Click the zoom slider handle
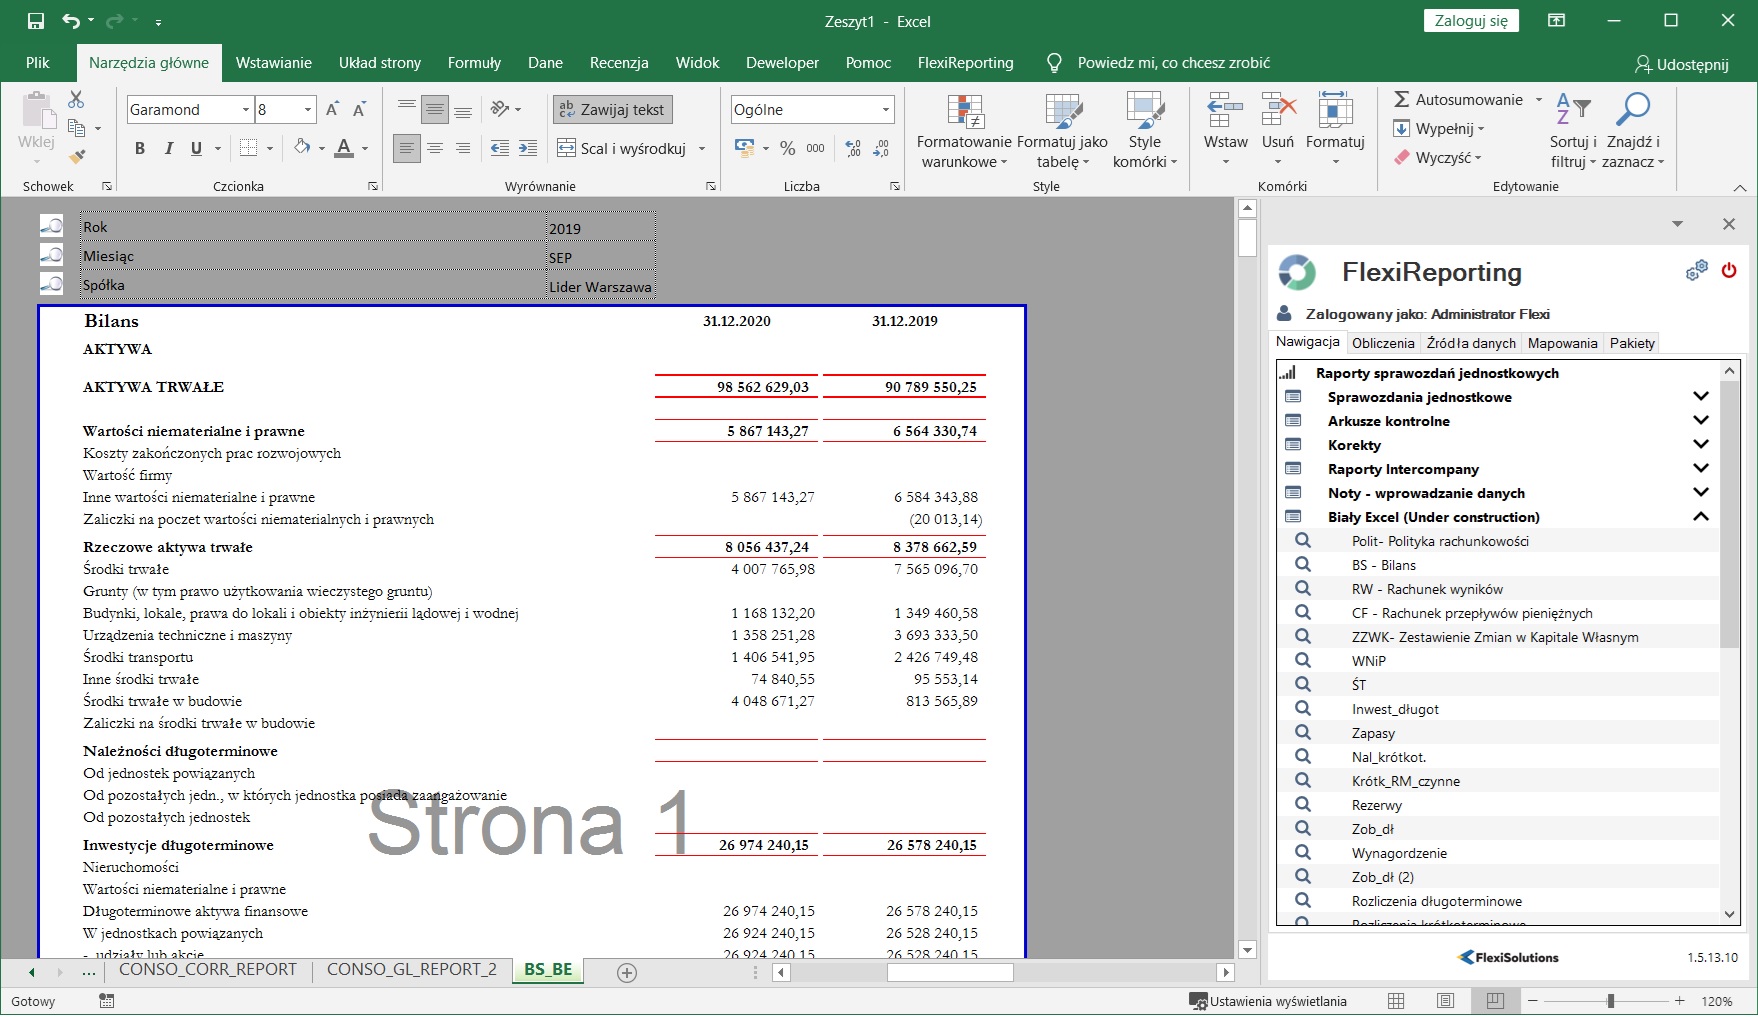Image resolution: width=1758 pixels, height=1017 pixels. click(1610, 1001)
